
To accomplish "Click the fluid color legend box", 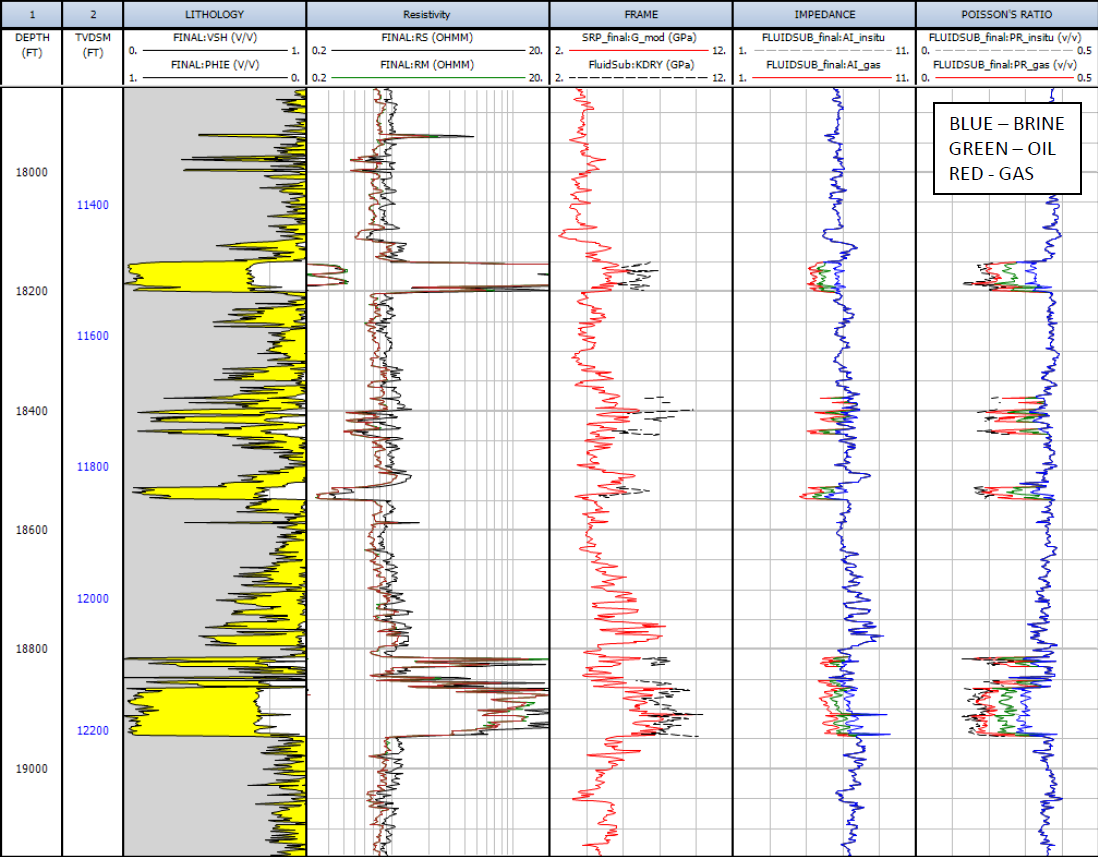I will tap(1006, 148).
